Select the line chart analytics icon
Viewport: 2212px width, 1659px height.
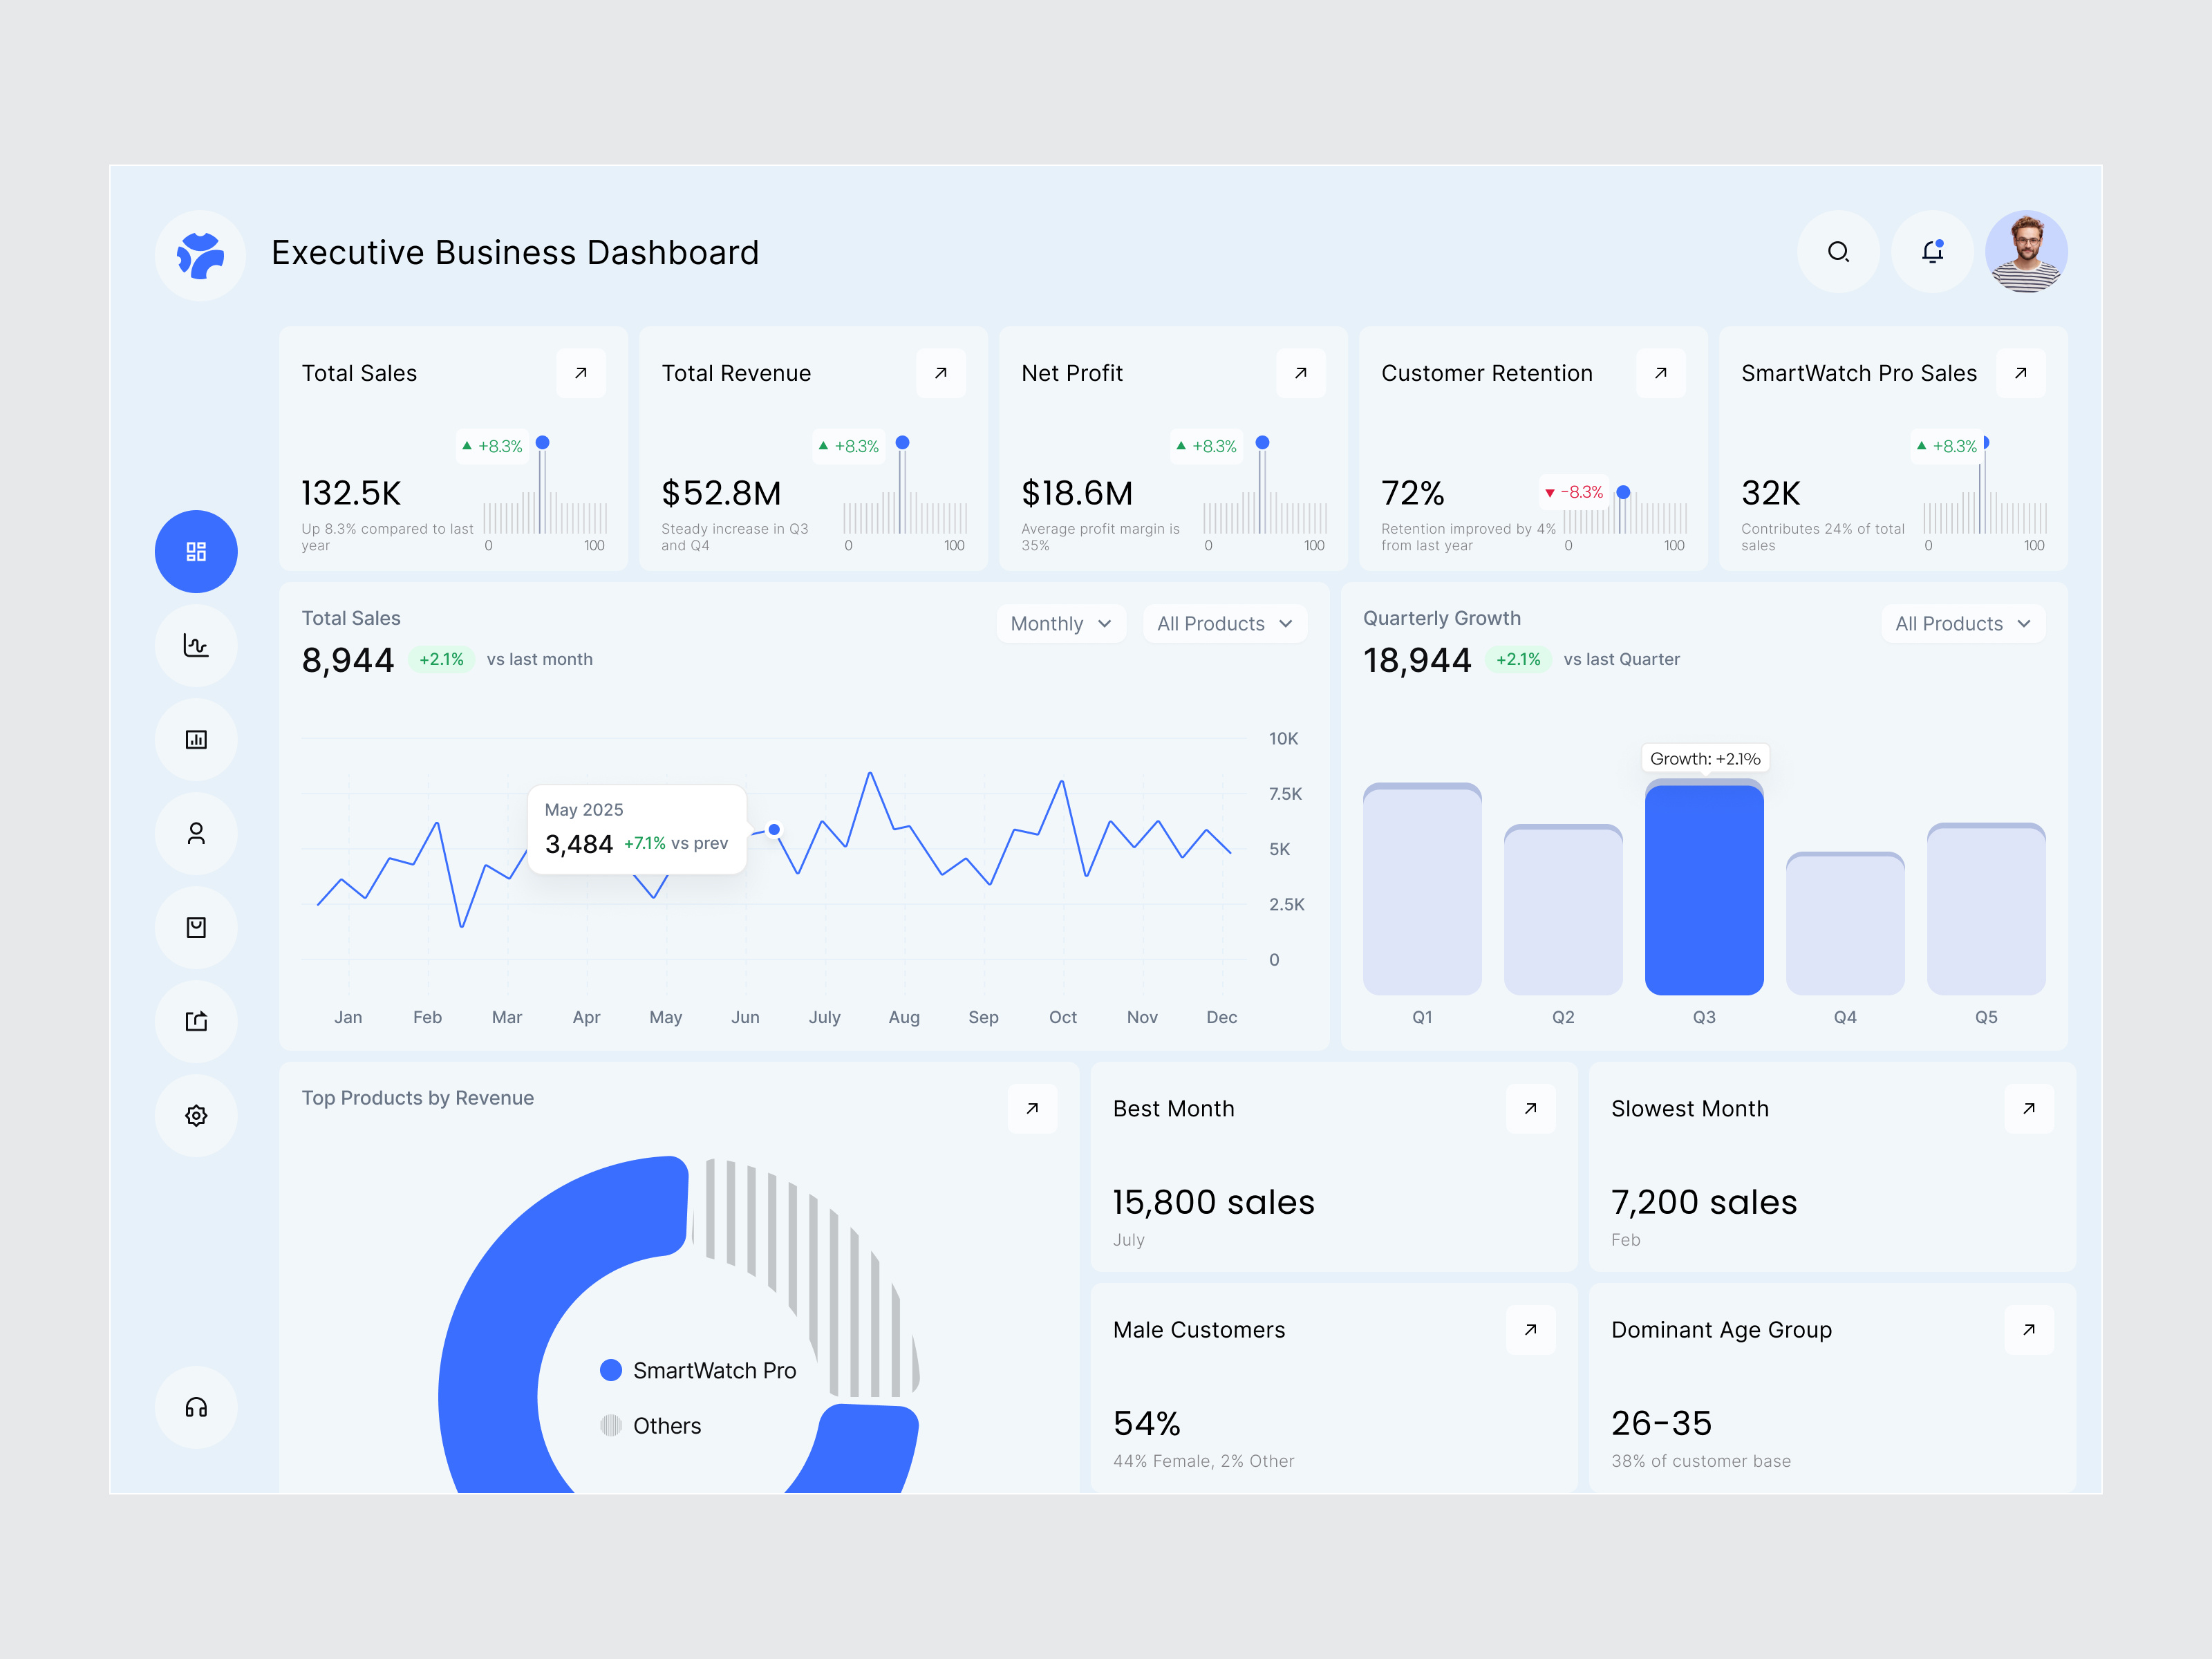pos(196,646)
